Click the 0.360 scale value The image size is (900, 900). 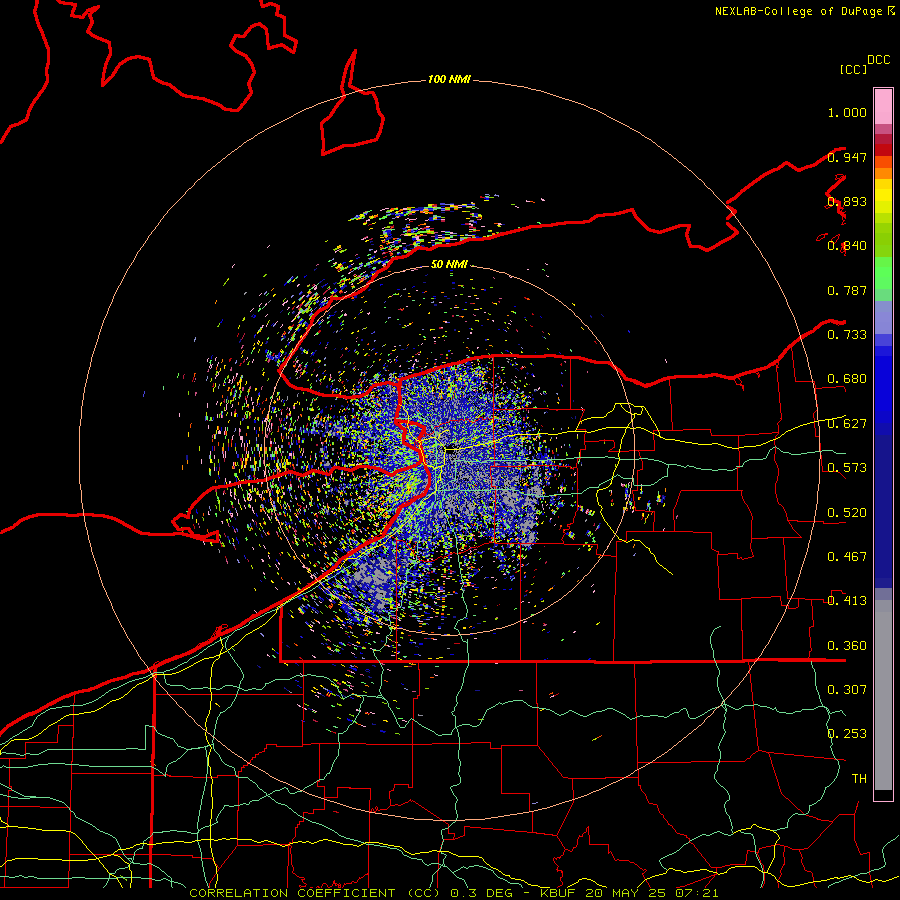[847, 646]
